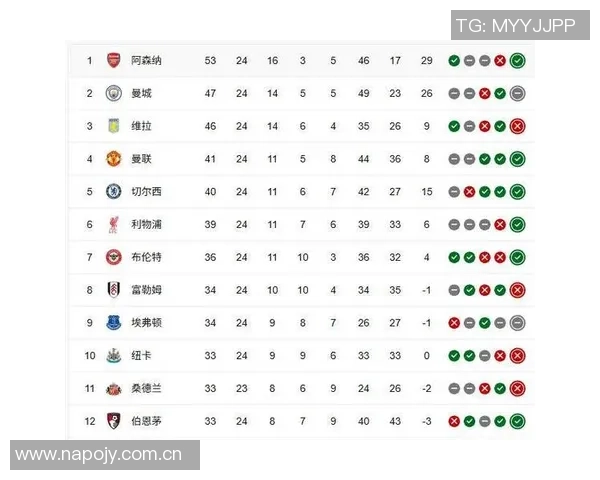The height and width of the screenshot is (480, 600).
Task: Open the Chelsea crest beside 切尔西
Action: 113,192
